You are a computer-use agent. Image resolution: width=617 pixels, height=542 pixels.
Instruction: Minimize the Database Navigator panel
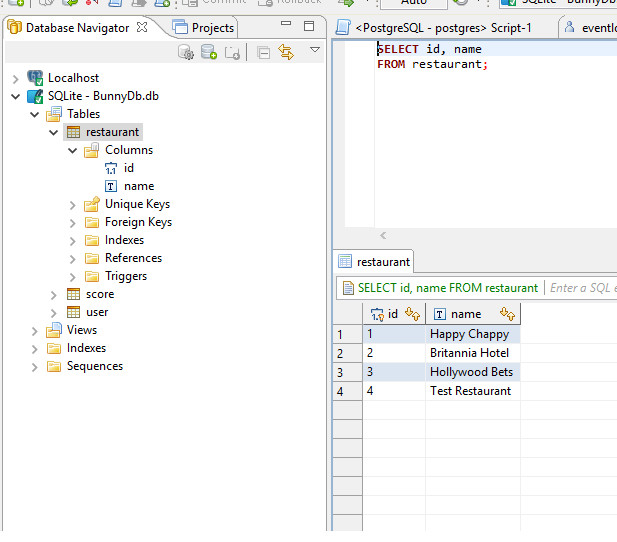pos(286,23)
